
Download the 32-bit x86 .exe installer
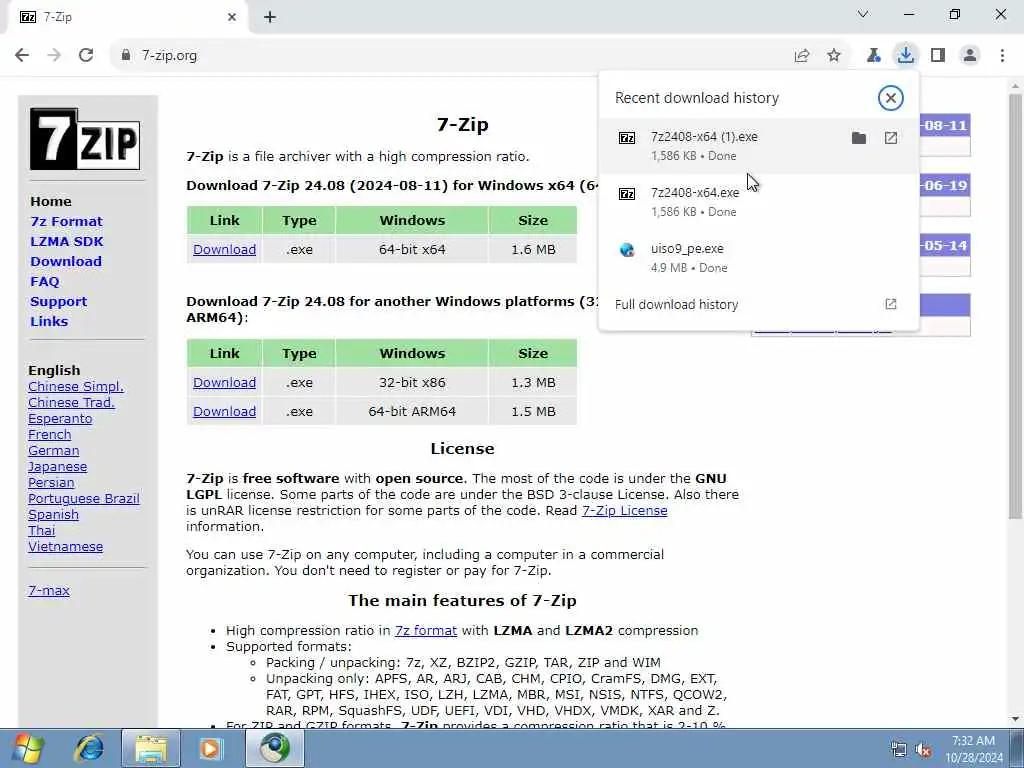click(x=225, y=383)
